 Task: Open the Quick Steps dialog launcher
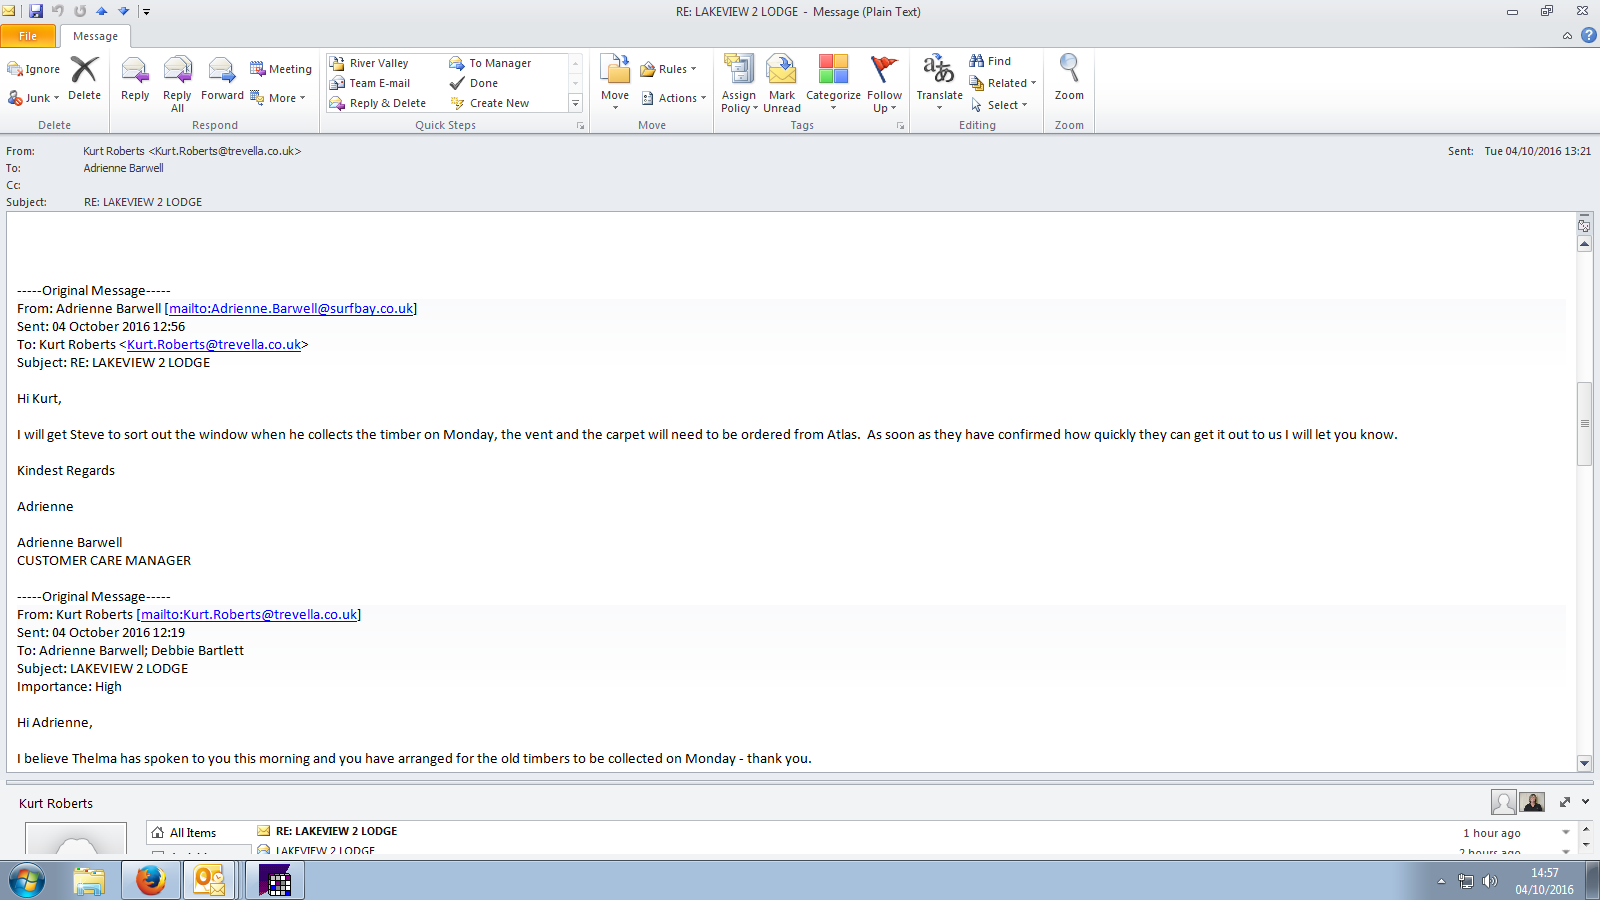coord(580,126)
